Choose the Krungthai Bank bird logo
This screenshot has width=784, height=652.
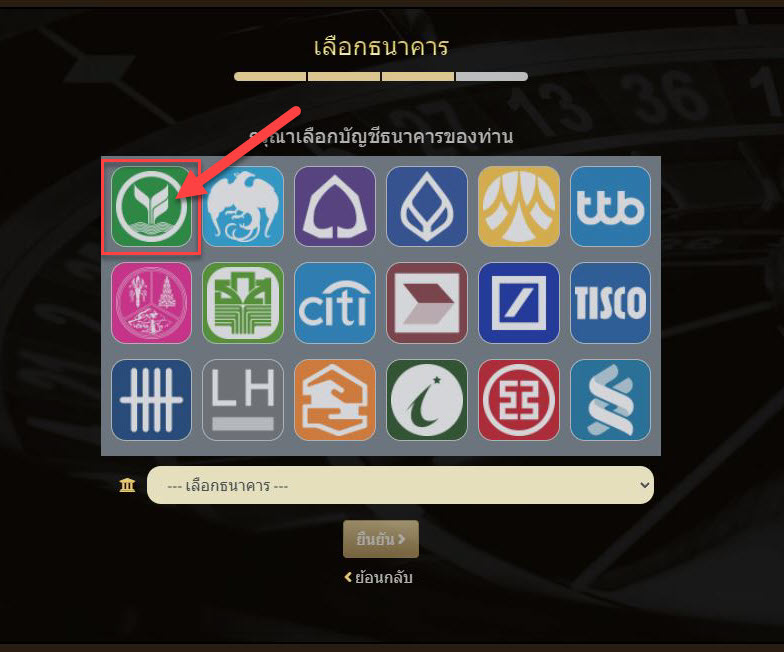tap(243, 206)
